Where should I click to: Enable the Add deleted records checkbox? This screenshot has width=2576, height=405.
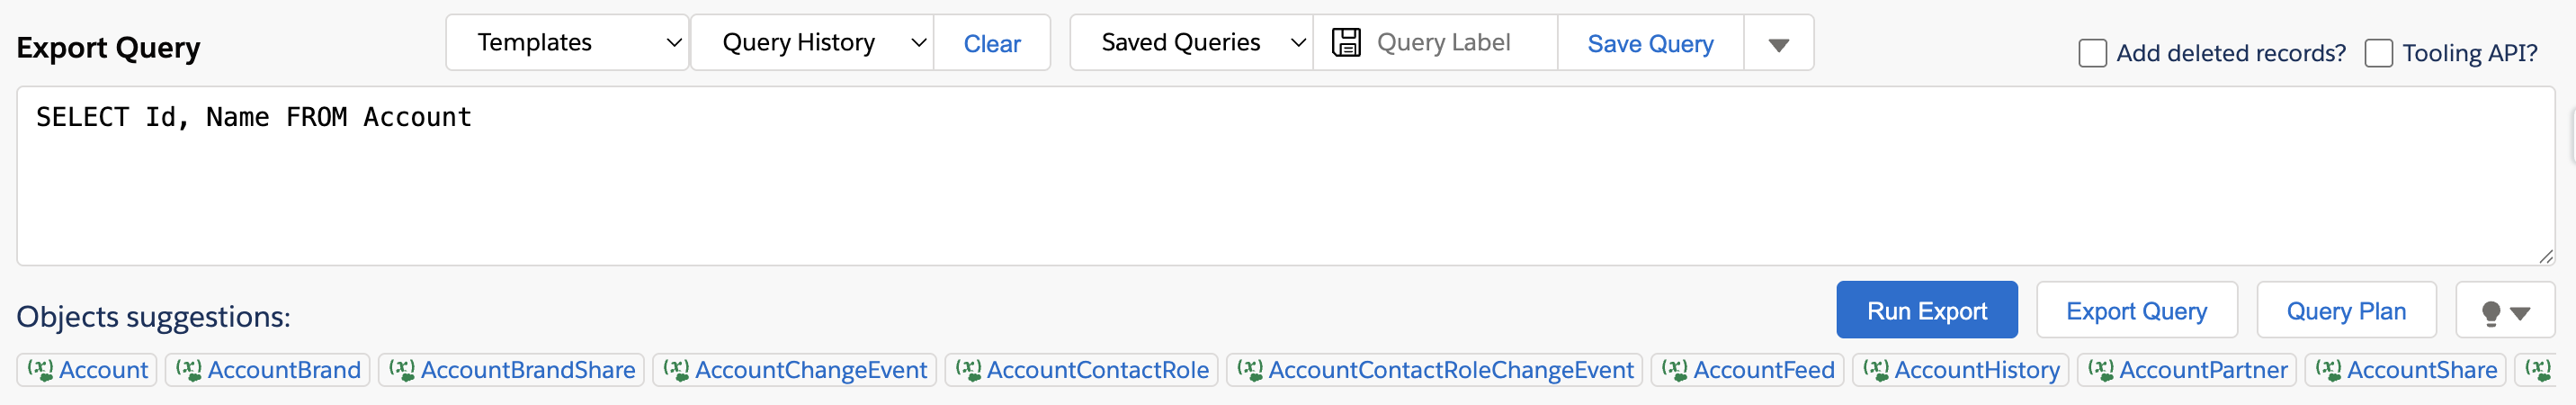pyautogui.click(x=2092, y=53)
